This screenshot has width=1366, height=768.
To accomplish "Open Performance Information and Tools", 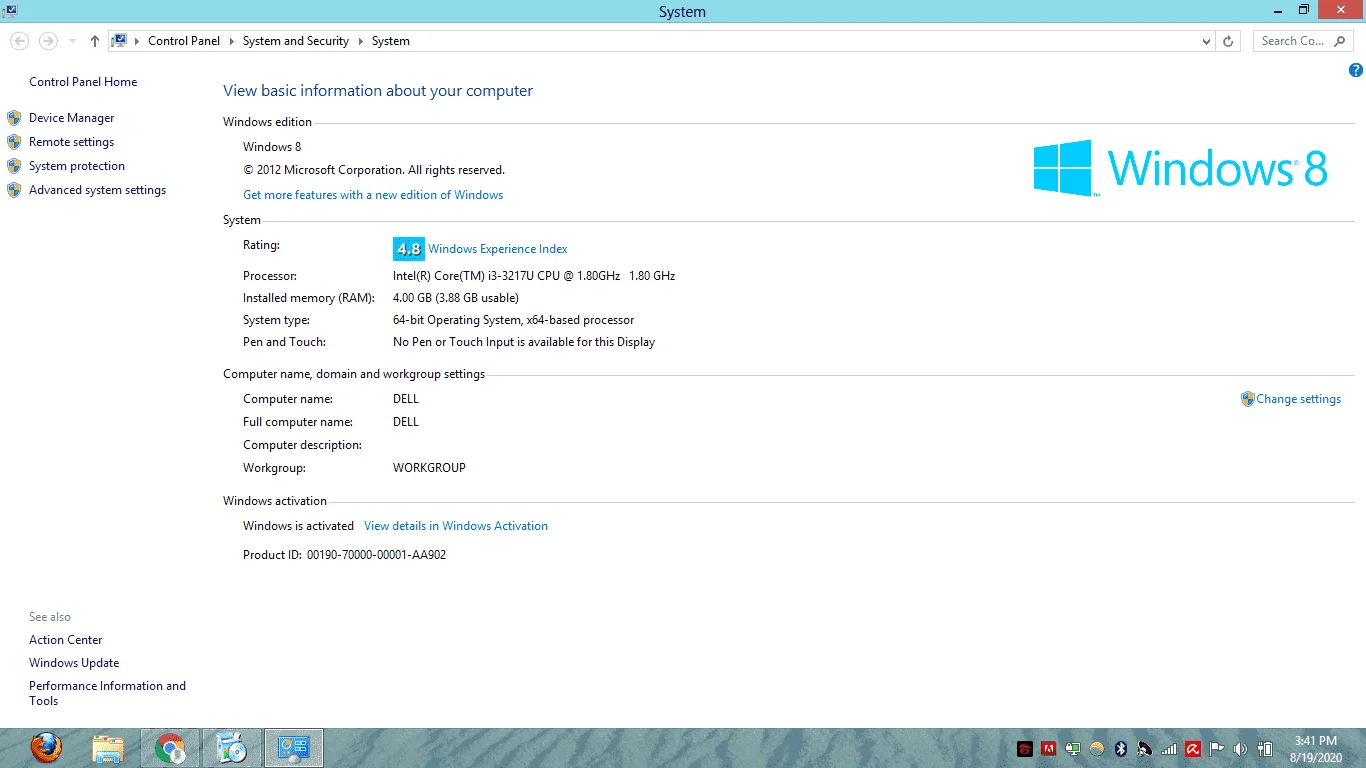I will (108, 693).
